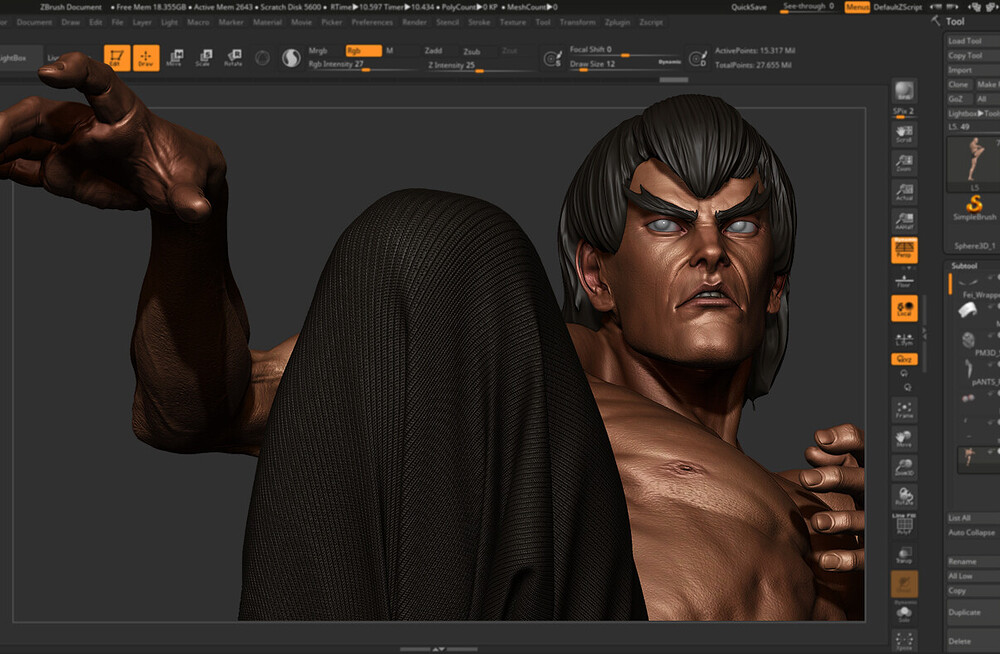Toggle Perspective (Persp) view
The height and width of the screenshot is (654, 1000).
pyautogui.click(x=904, y=250)
